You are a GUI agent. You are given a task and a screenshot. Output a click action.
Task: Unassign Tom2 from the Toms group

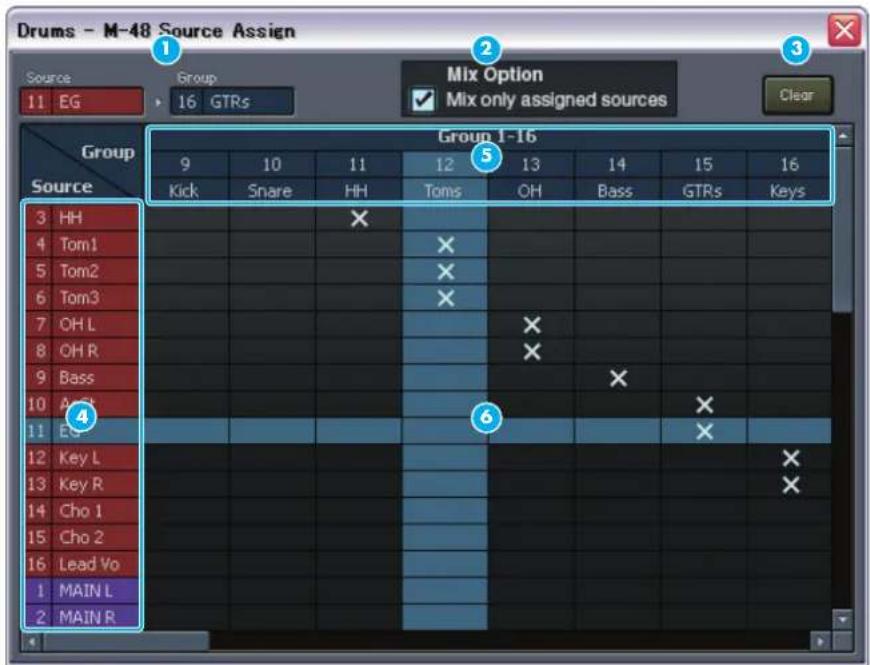tap(445, 272)
